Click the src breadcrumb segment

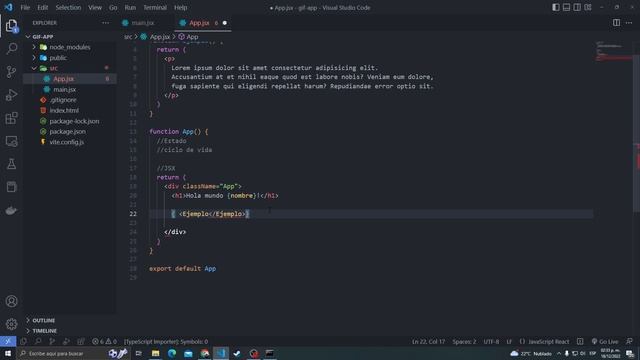click(128, 37)
